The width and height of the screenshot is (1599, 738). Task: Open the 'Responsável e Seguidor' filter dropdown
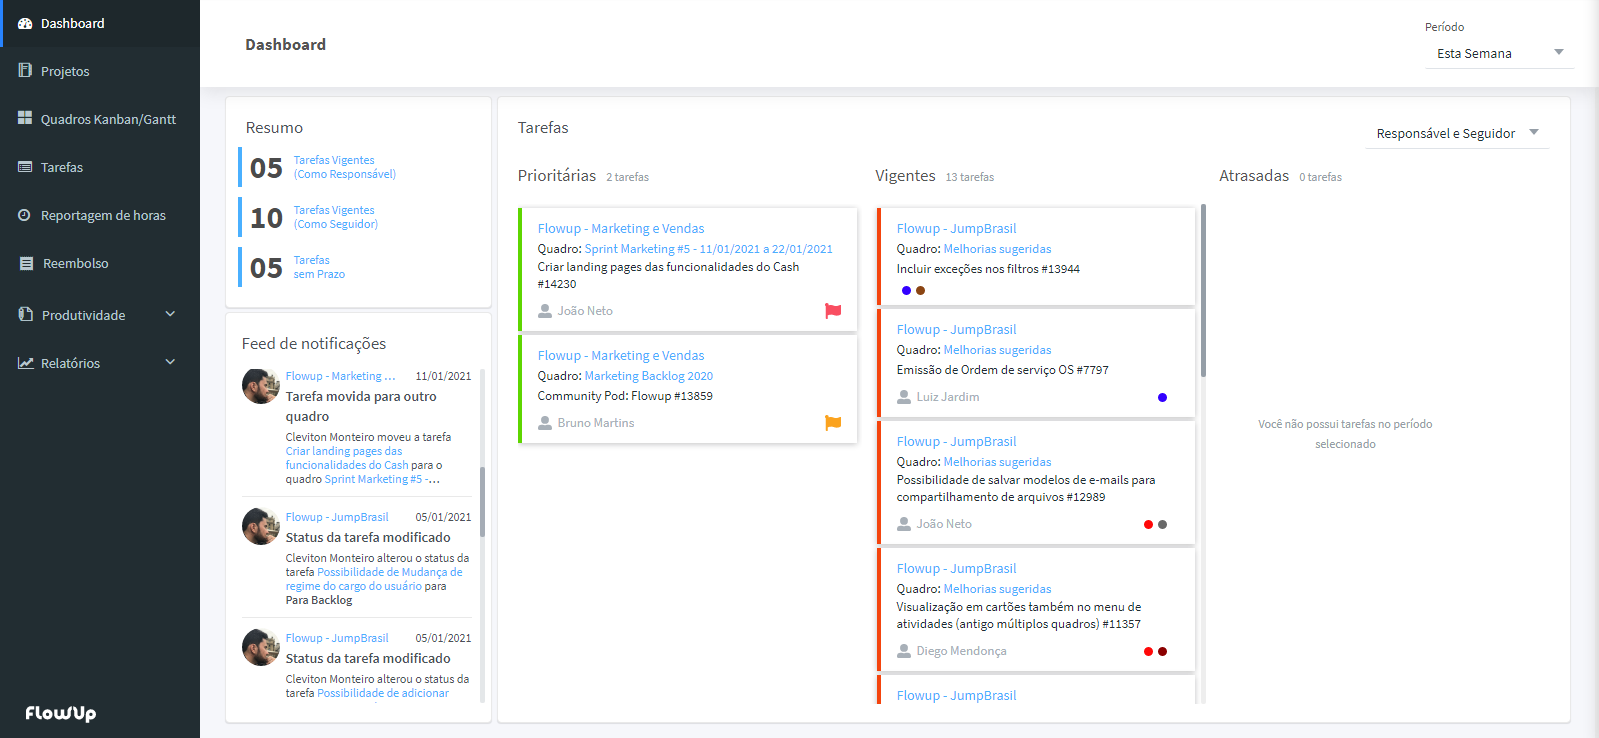coord(1458,133)
